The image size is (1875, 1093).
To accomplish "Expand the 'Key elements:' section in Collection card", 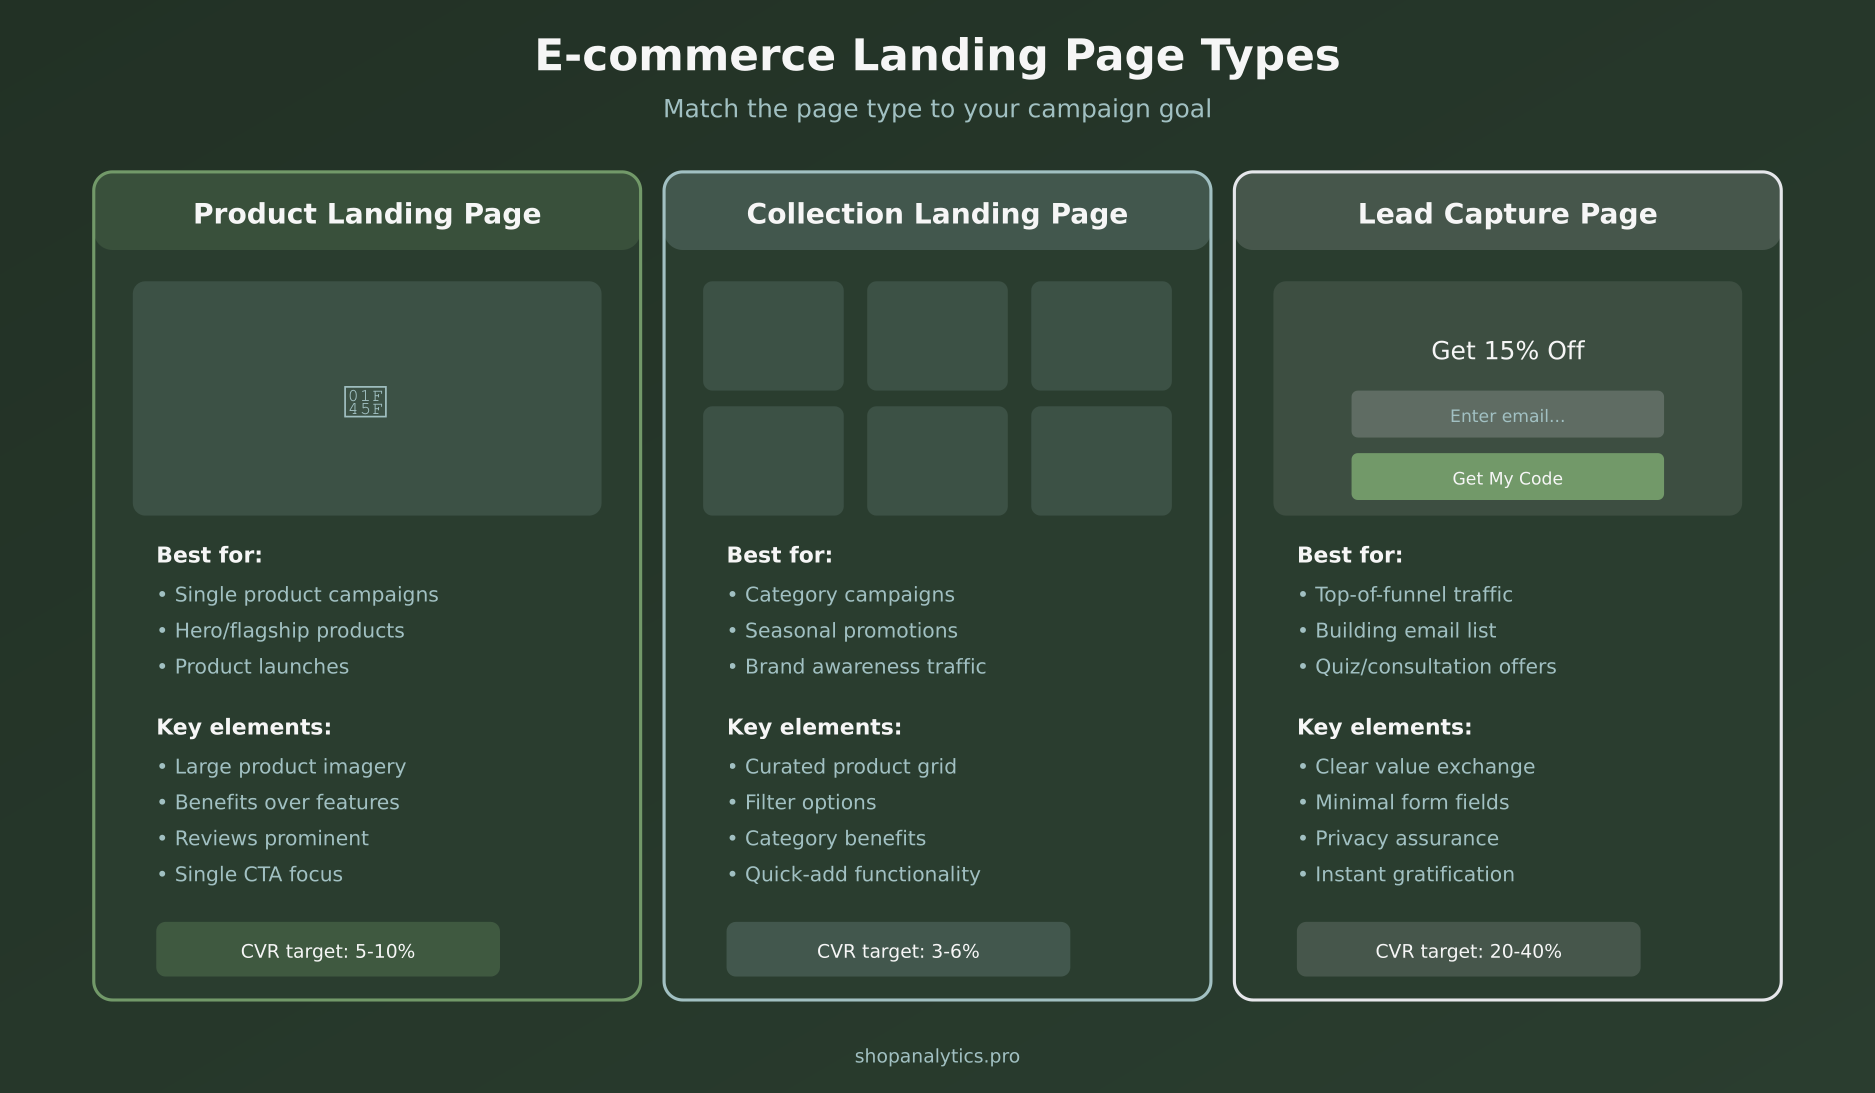I will (x=814, y=727).
